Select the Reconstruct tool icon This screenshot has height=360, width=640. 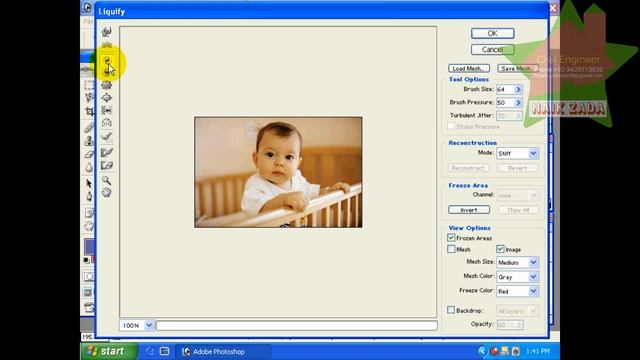point(107,137)
